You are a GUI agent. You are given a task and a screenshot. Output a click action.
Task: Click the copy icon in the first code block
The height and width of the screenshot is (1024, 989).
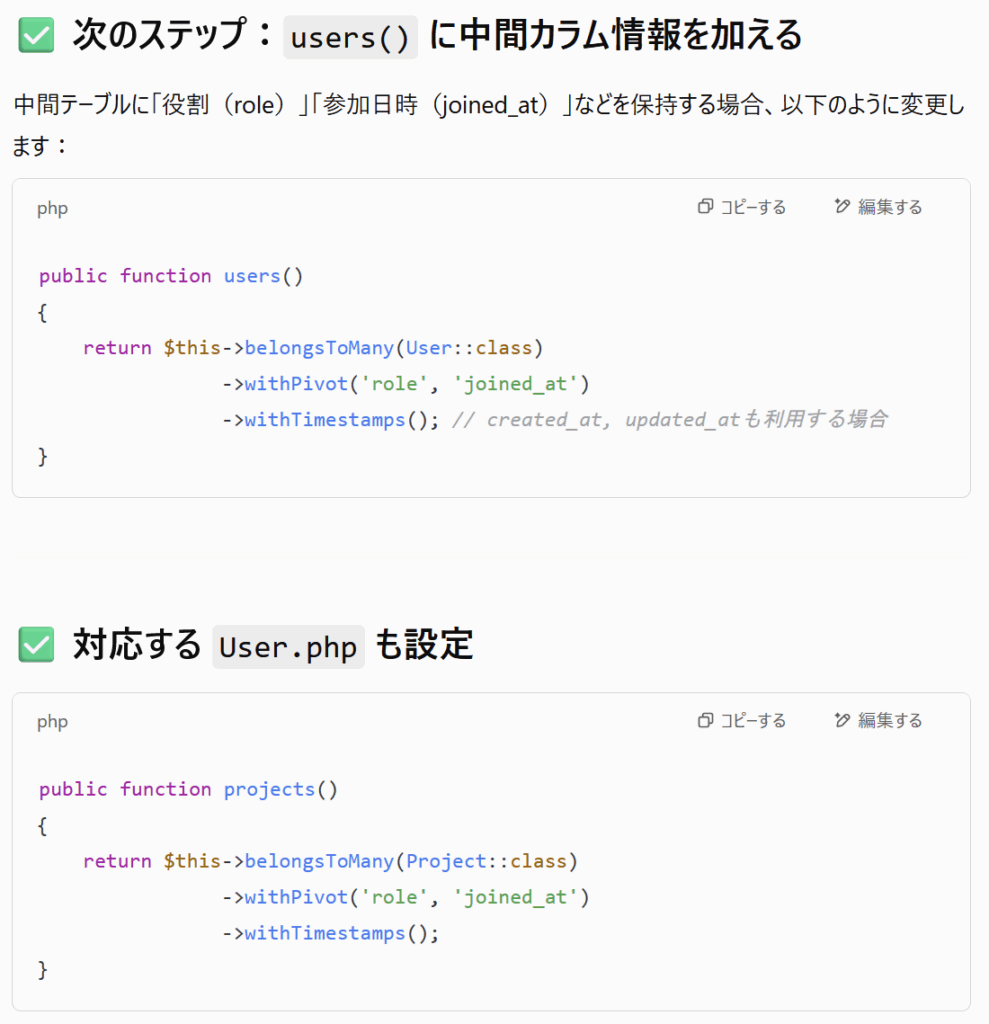(x=705, y=206)
